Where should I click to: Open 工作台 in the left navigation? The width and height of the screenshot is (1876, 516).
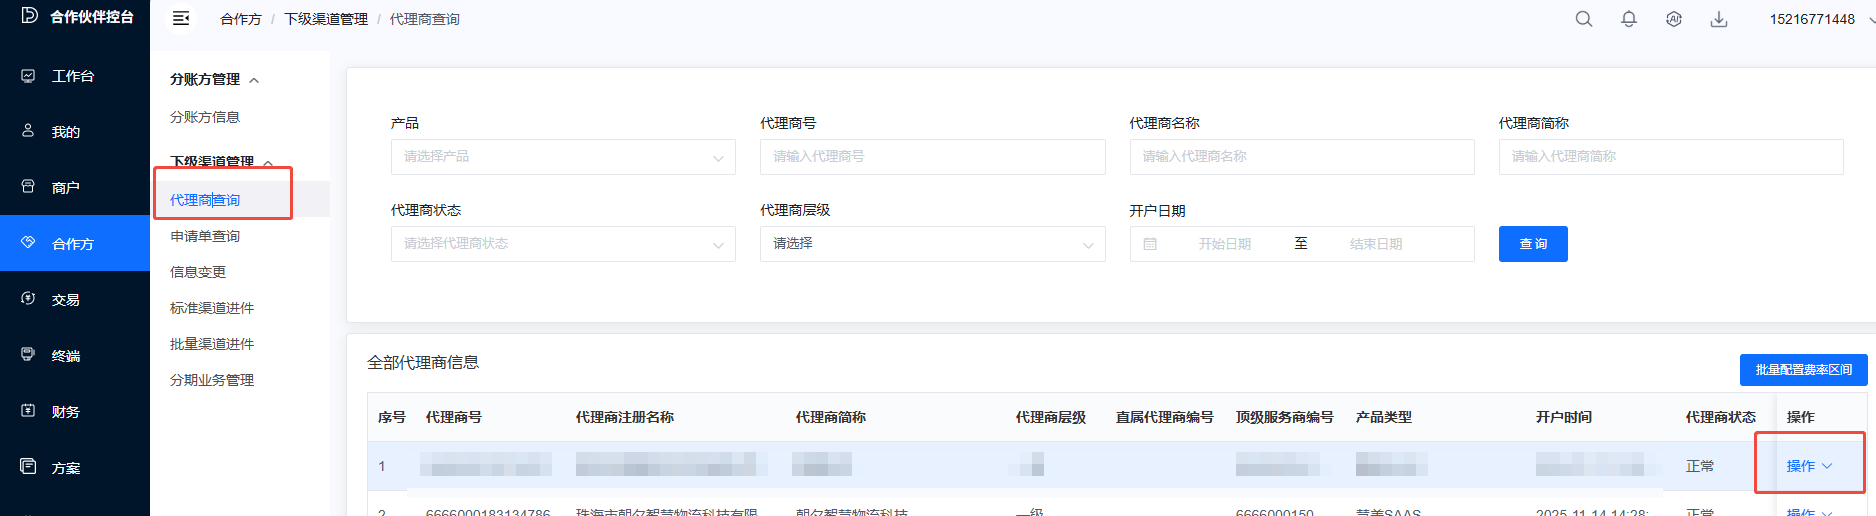point(72,76)
